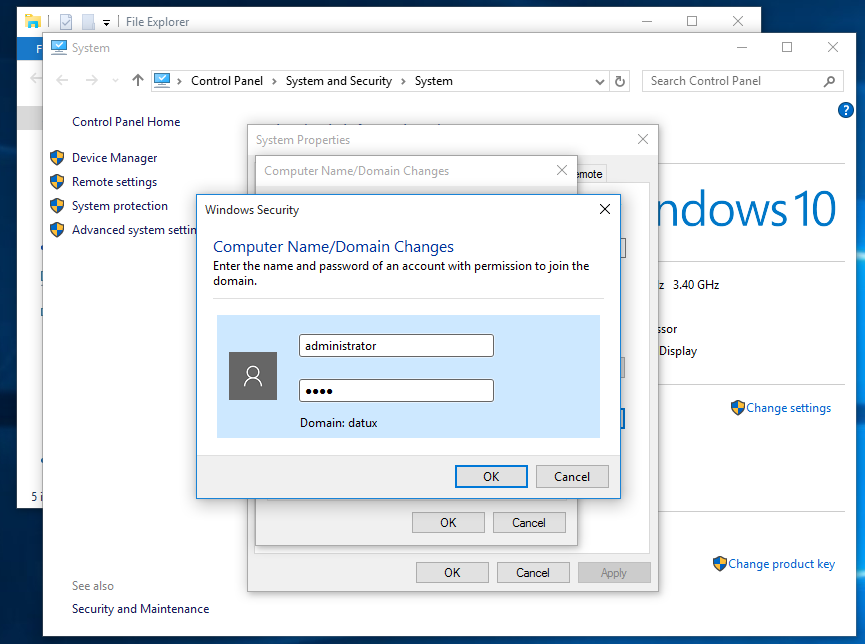Screen dimensions: 865x644
Task: Click the File Explorer folder icon in title bar
Action: click(x=33, y=22)
